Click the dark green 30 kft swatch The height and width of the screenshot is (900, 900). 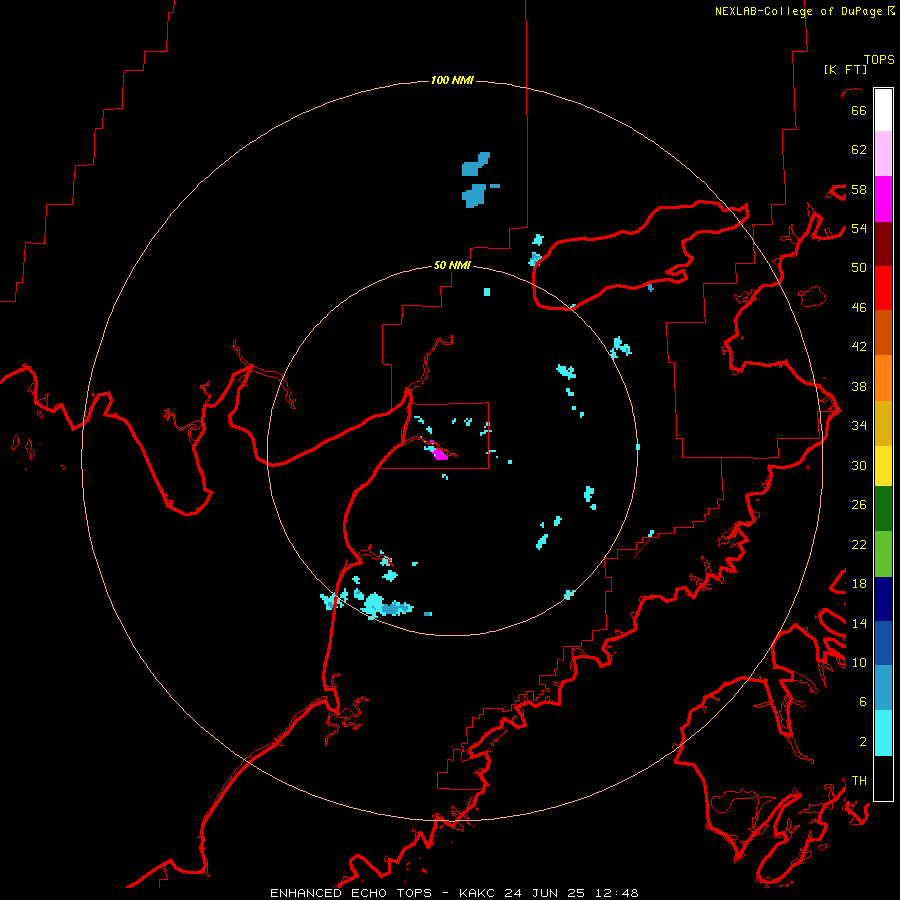[883, 509]
